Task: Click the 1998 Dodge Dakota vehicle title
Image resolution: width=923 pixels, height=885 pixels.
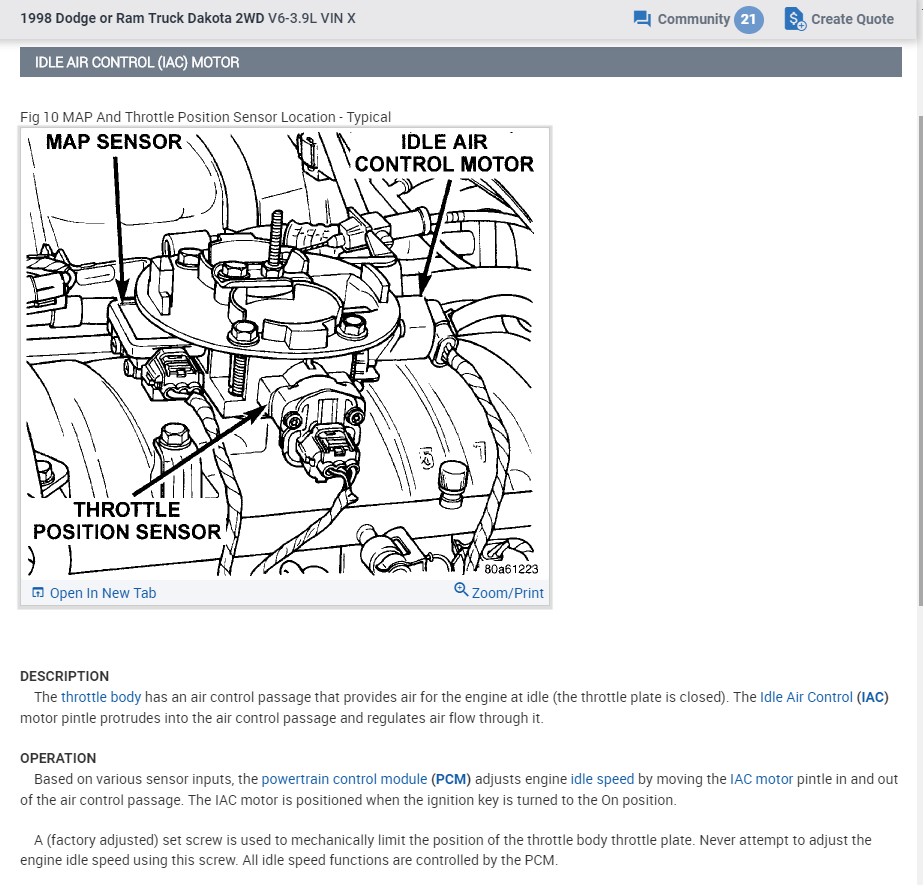Action: coord(188,18)
